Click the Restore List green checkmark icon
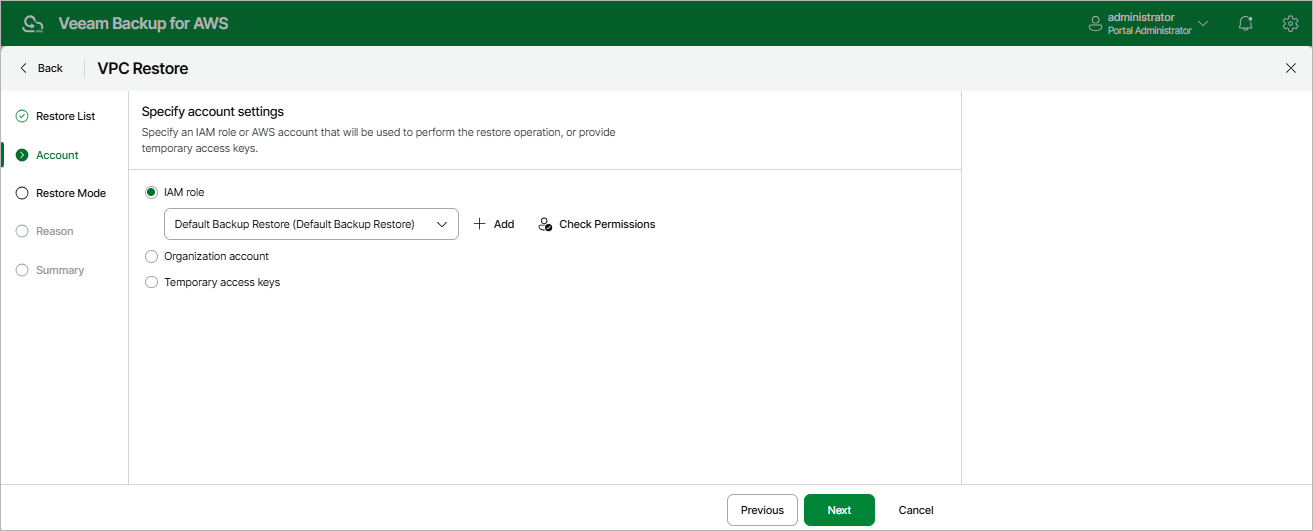 coord(22,116)
